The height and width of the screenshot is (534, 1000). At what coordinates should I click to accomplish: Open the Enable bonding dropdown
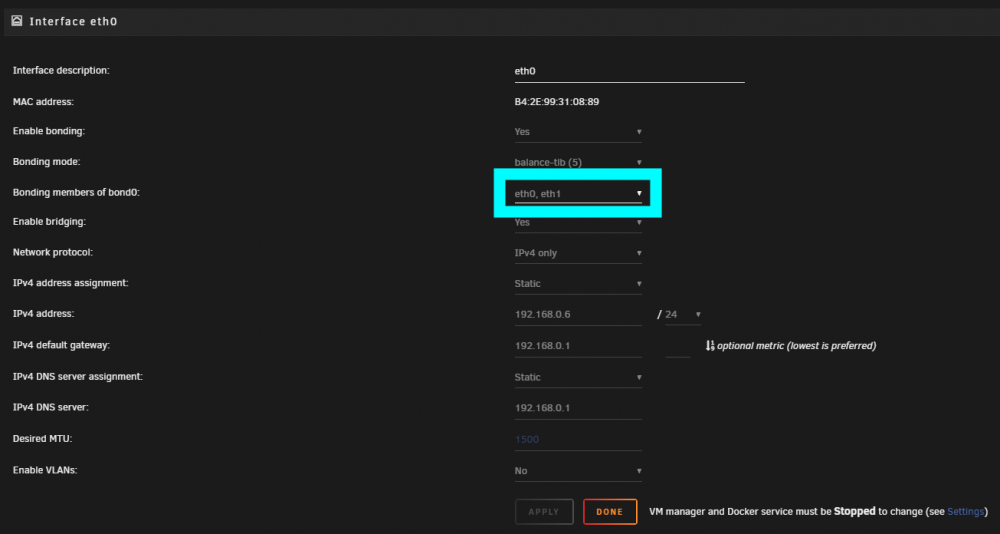578,131
